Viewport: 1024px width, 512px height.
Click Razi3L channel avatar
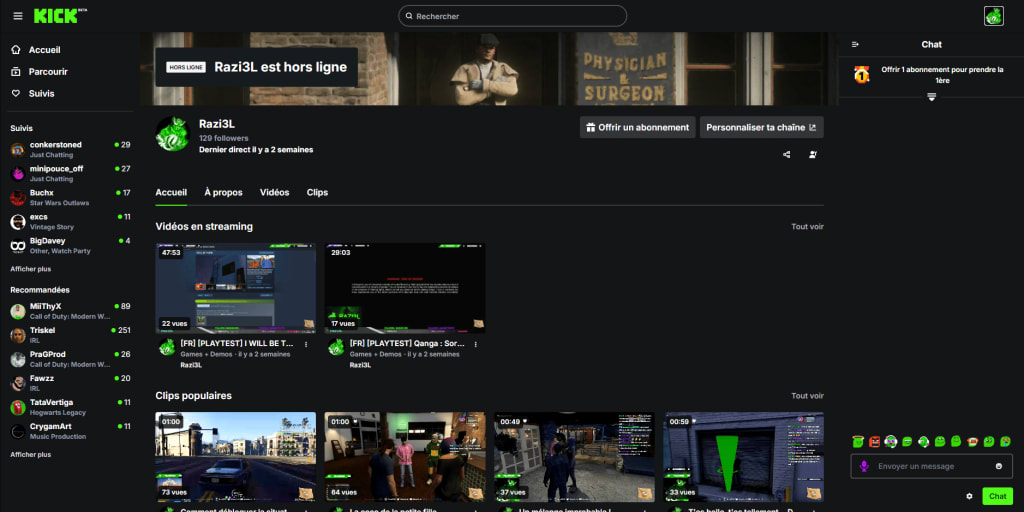172,134
